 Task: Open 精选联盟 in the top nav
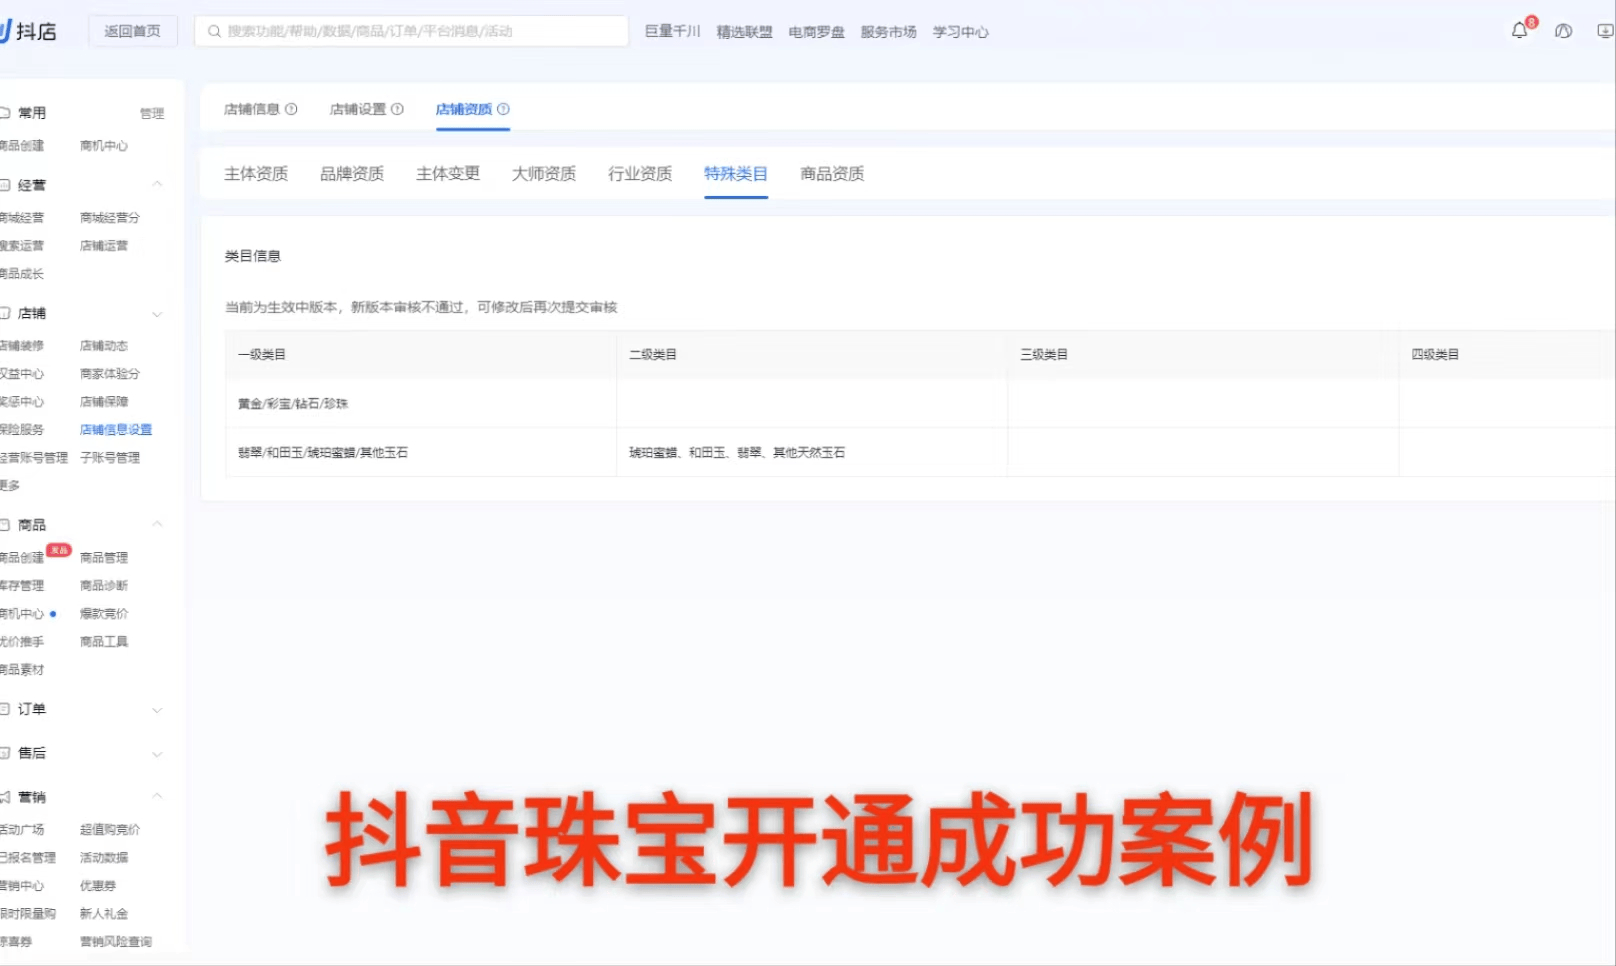pyautogui.click(x=745, y=32)
